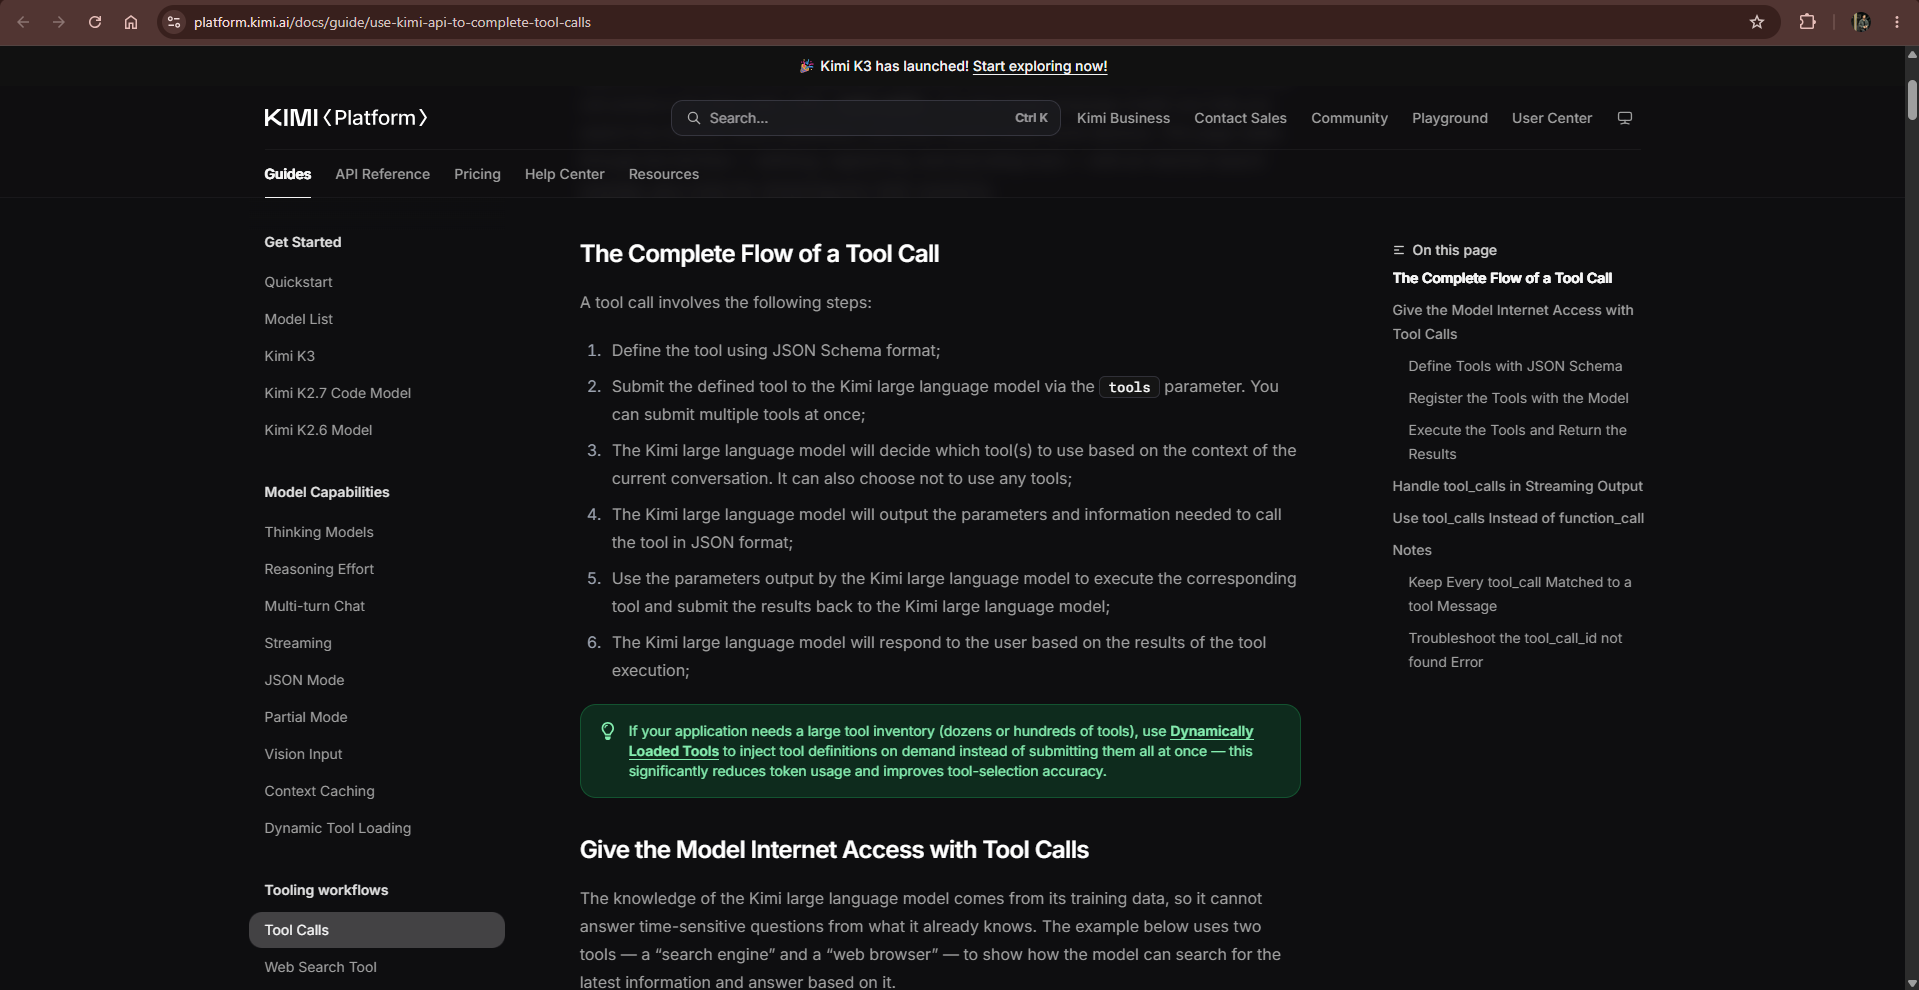Open Quickstart in sidebar
Screen dimensions: 1919x990
point(298,282)
